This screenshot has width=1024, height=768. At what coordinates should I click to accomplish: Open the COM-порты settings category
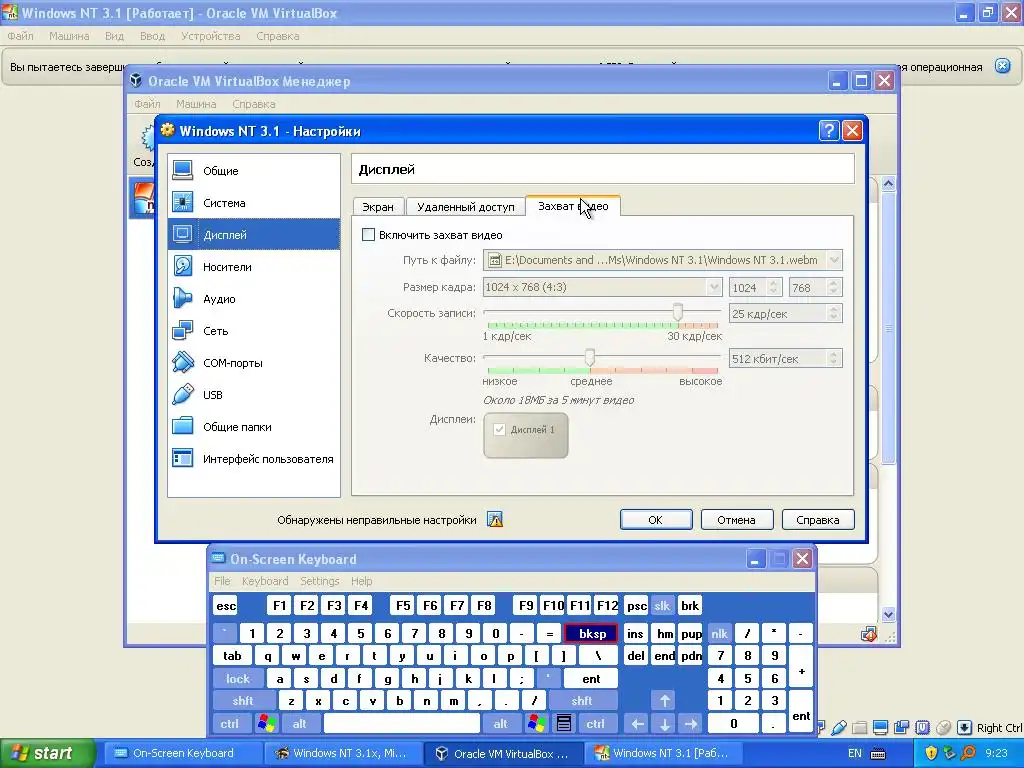(253, 362)
